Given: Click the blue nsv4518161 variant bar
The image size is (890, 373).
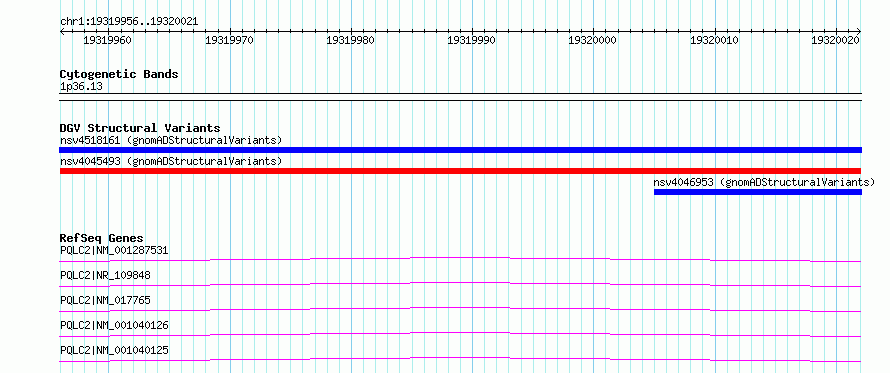Looking at the screenshot, I should tap(460, 150).
